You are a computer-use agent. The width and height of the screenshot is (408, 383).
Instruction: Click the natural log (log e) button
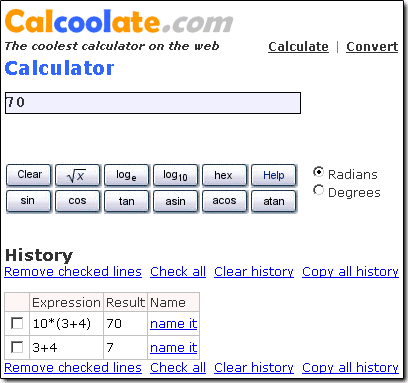[126, 175]
